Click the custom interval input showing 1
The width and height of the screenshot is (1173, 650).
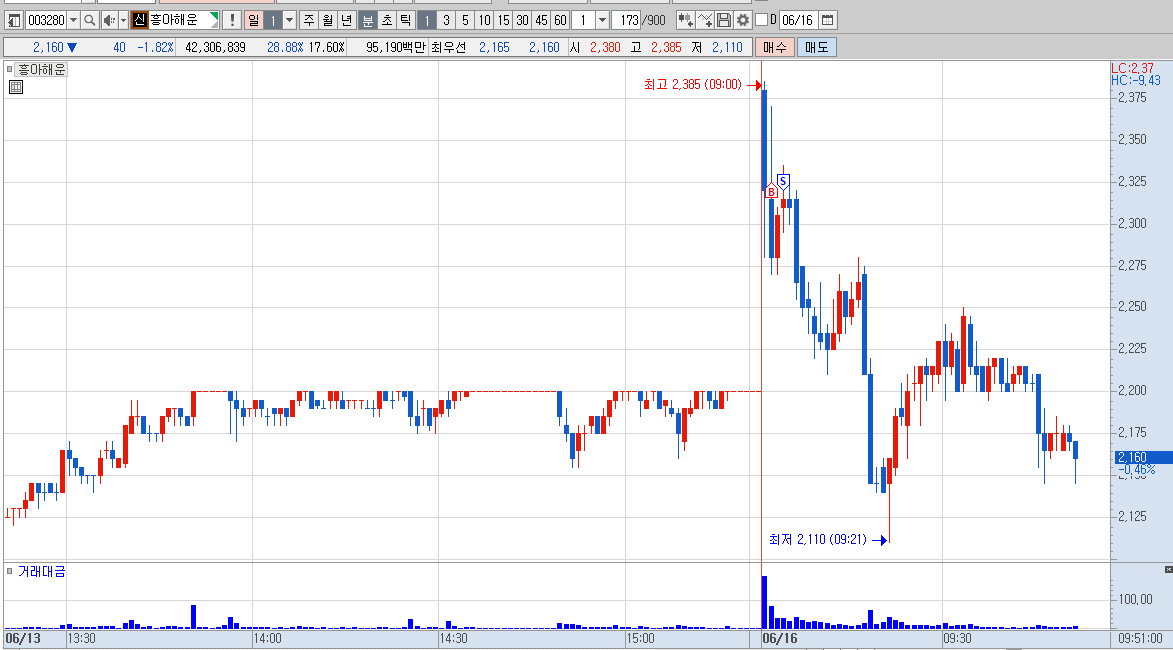click(584, 20)
